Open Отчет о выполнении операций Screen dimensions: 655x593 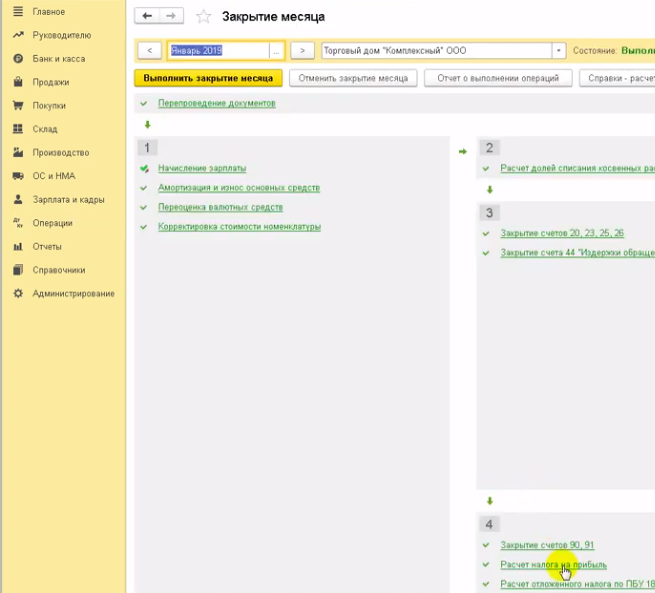click(x=498, y=77)
